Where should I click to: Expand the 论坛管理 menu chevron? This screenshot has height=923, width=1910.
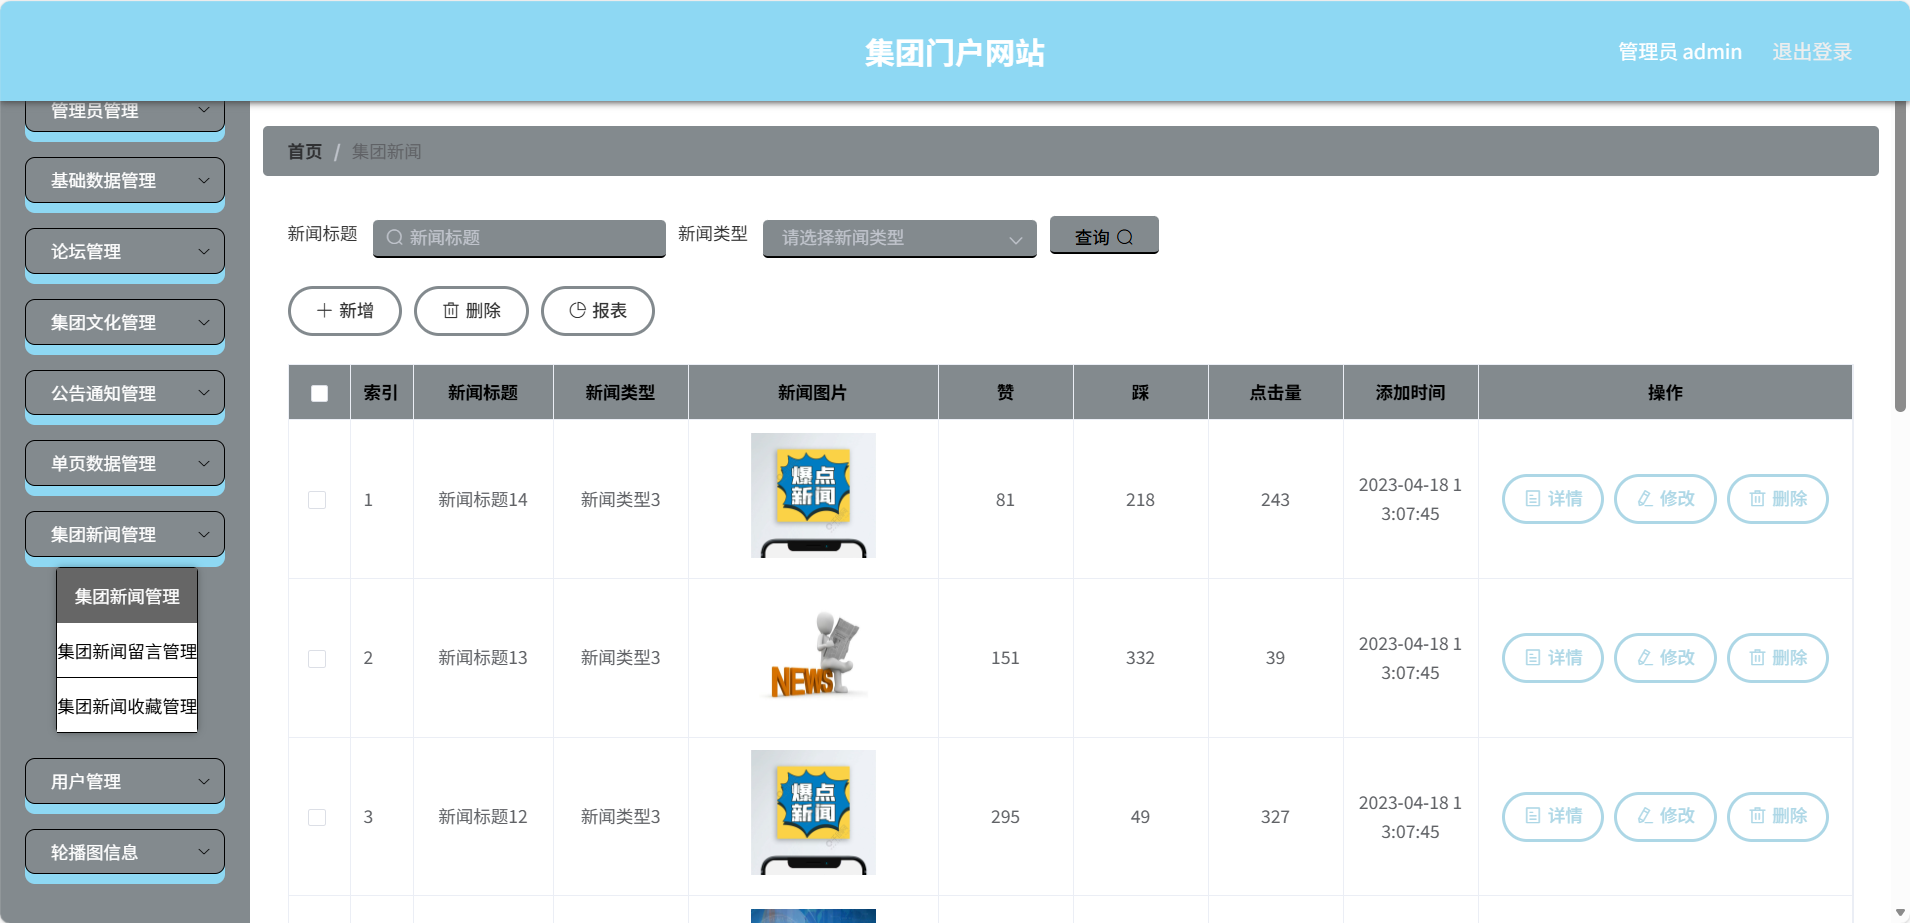click(204, 252)
